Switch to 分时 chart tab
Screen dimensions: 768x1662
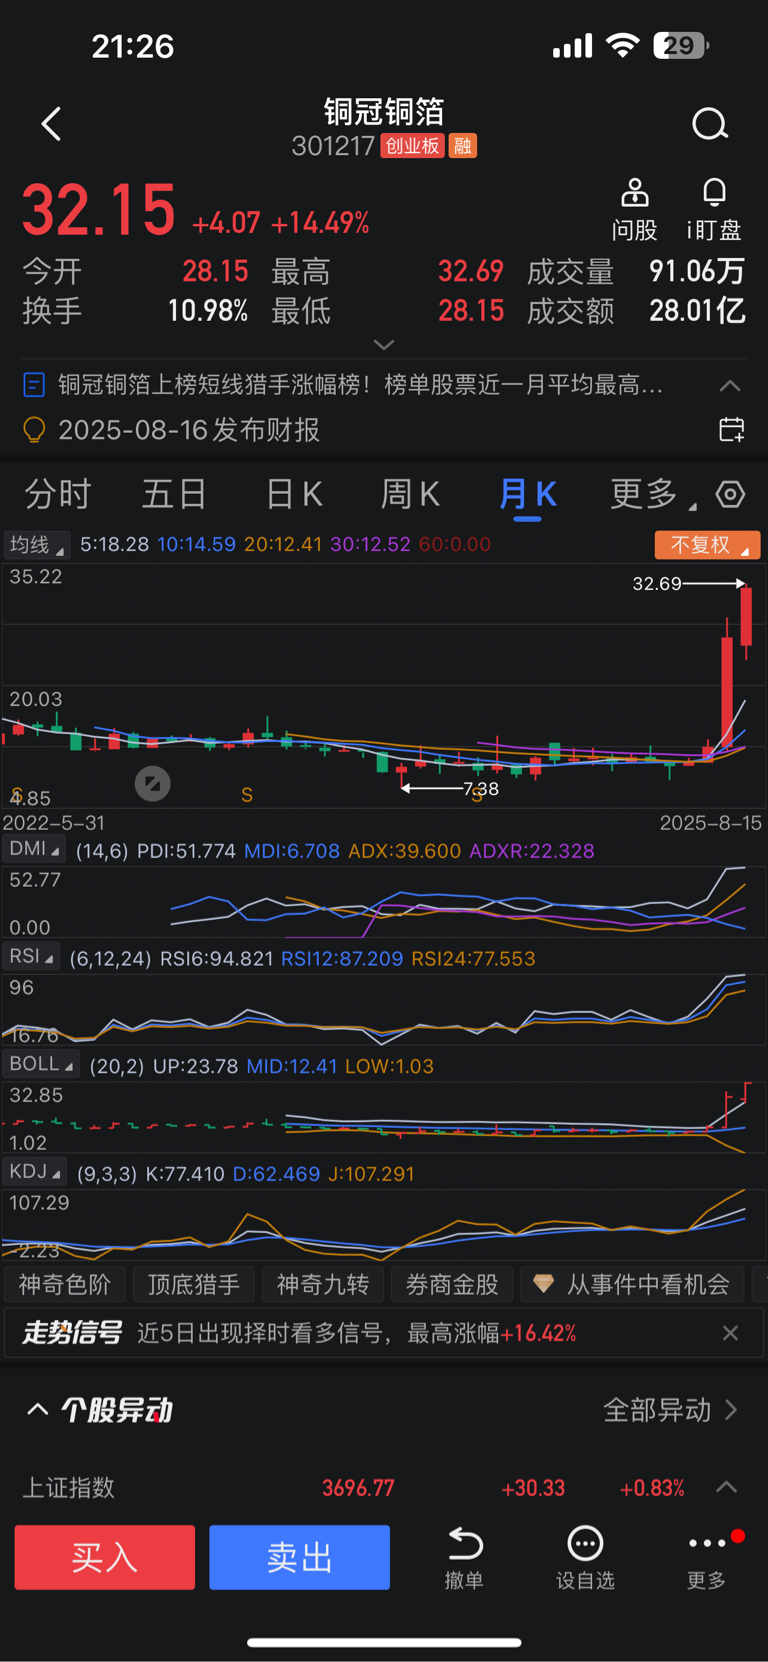click(58, 494)
